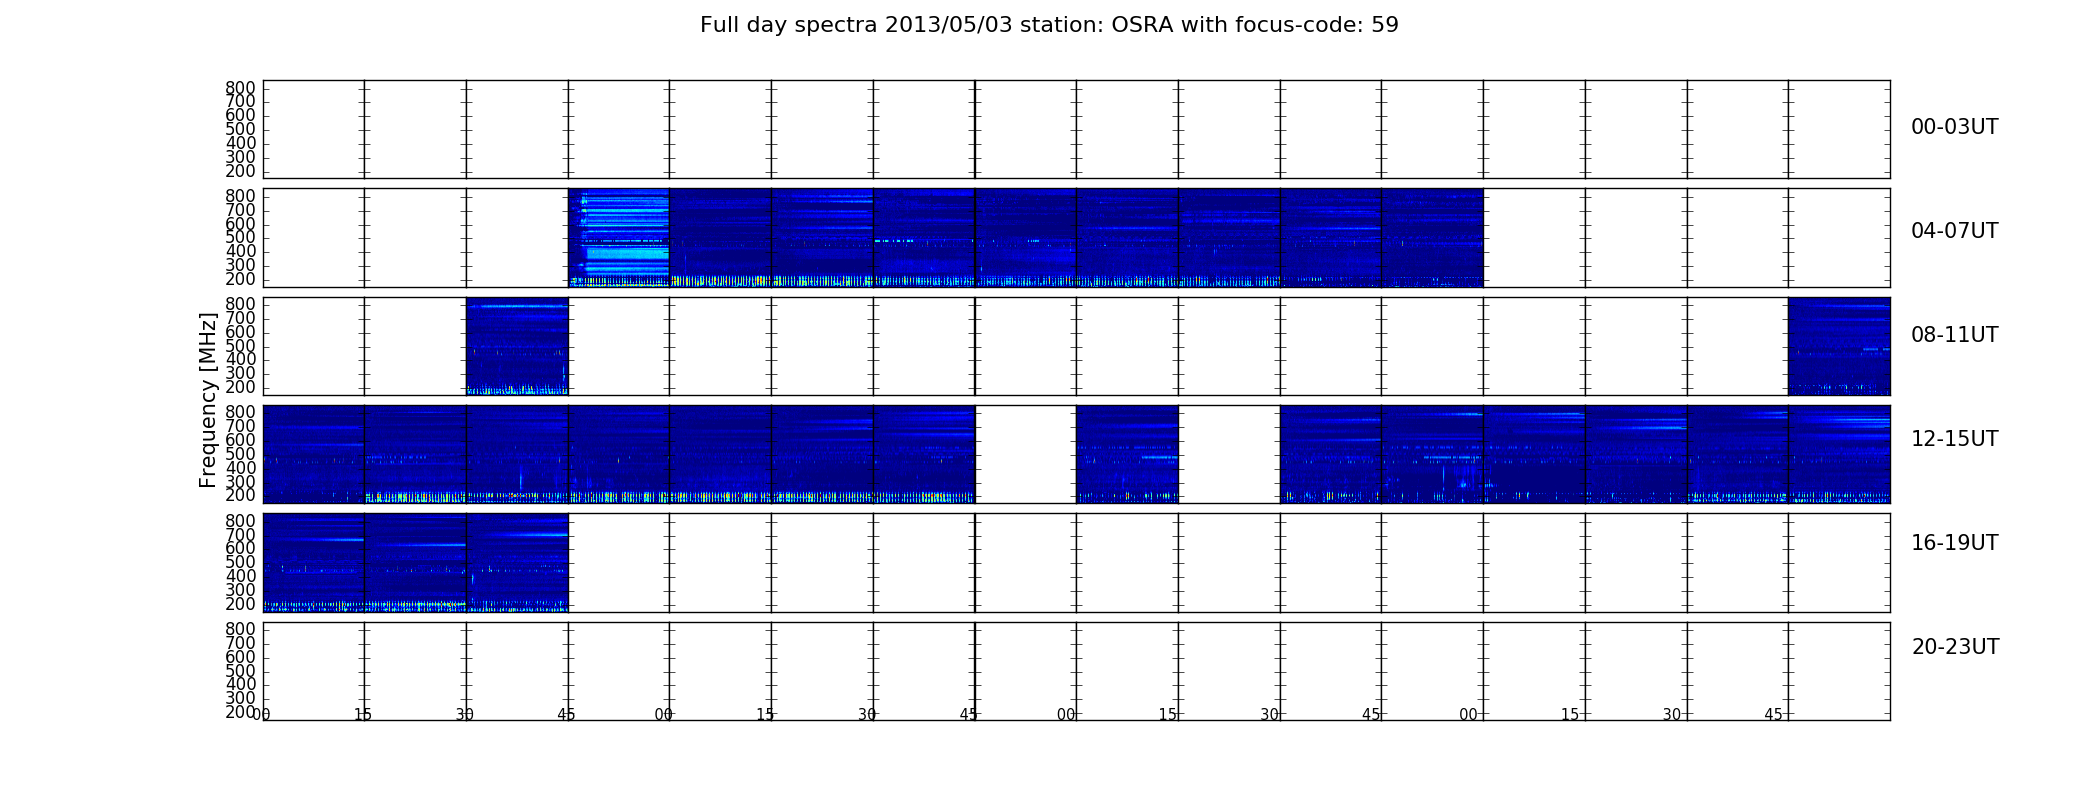Click the 08-11UT spectrogram segment starting at minute 30
This screenshot has width=2100, height=800.
click(517, 346)
